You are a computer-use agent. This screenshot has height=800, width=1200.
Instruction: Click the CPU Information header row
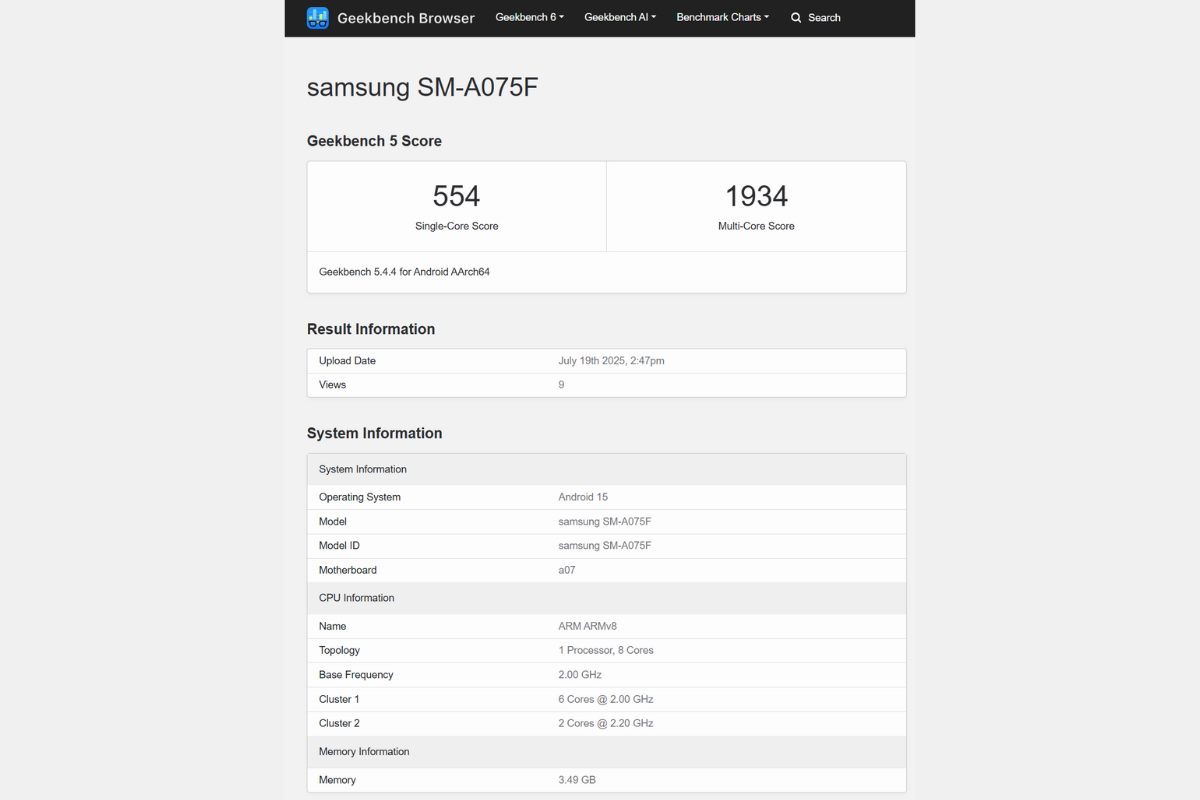(x=606, y=598)
